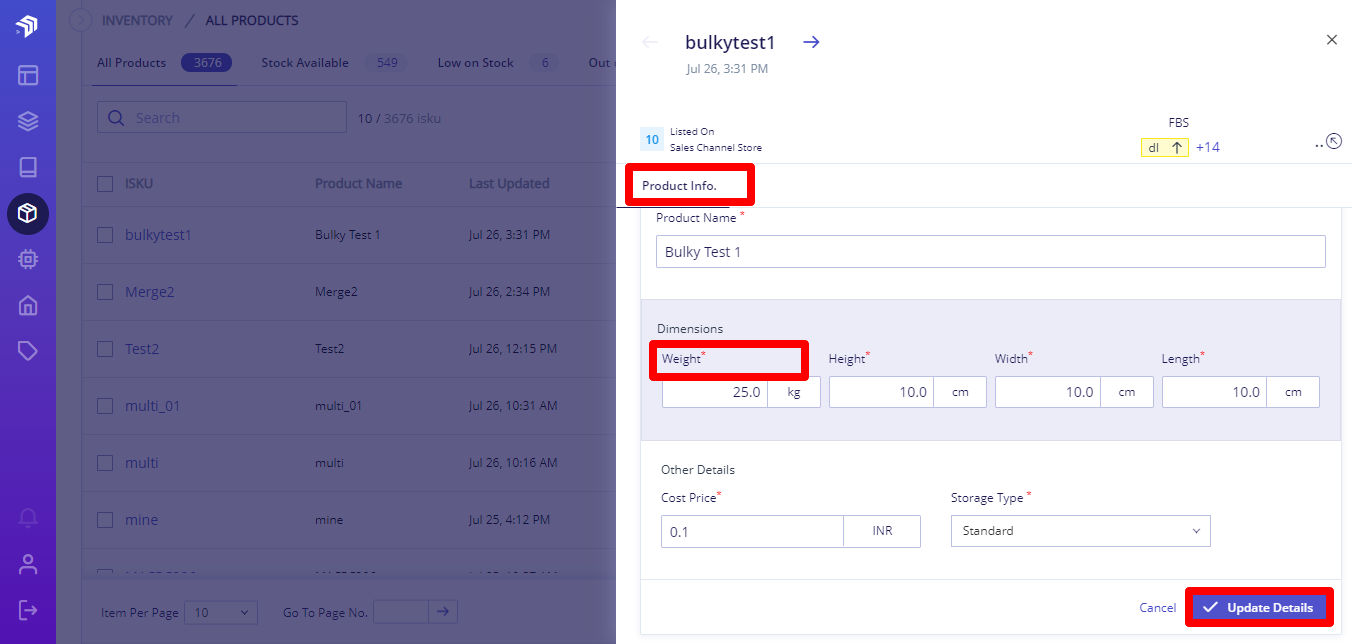Open the Storage Type dropdown
Screen dimensions: 1352x644
[1080, 531]
